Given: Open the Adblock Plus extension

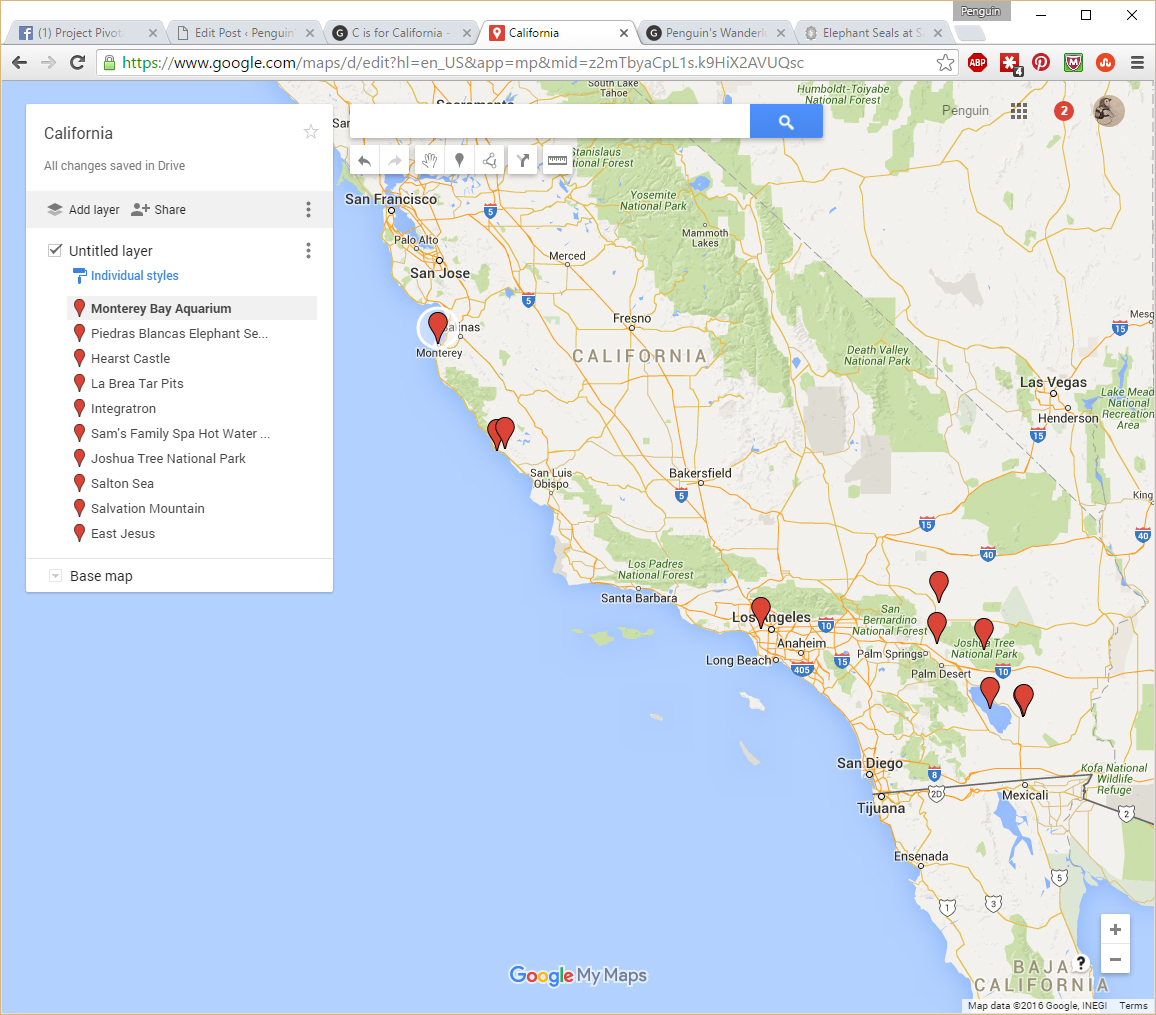Looking at the screenshot, I should 978,63.
